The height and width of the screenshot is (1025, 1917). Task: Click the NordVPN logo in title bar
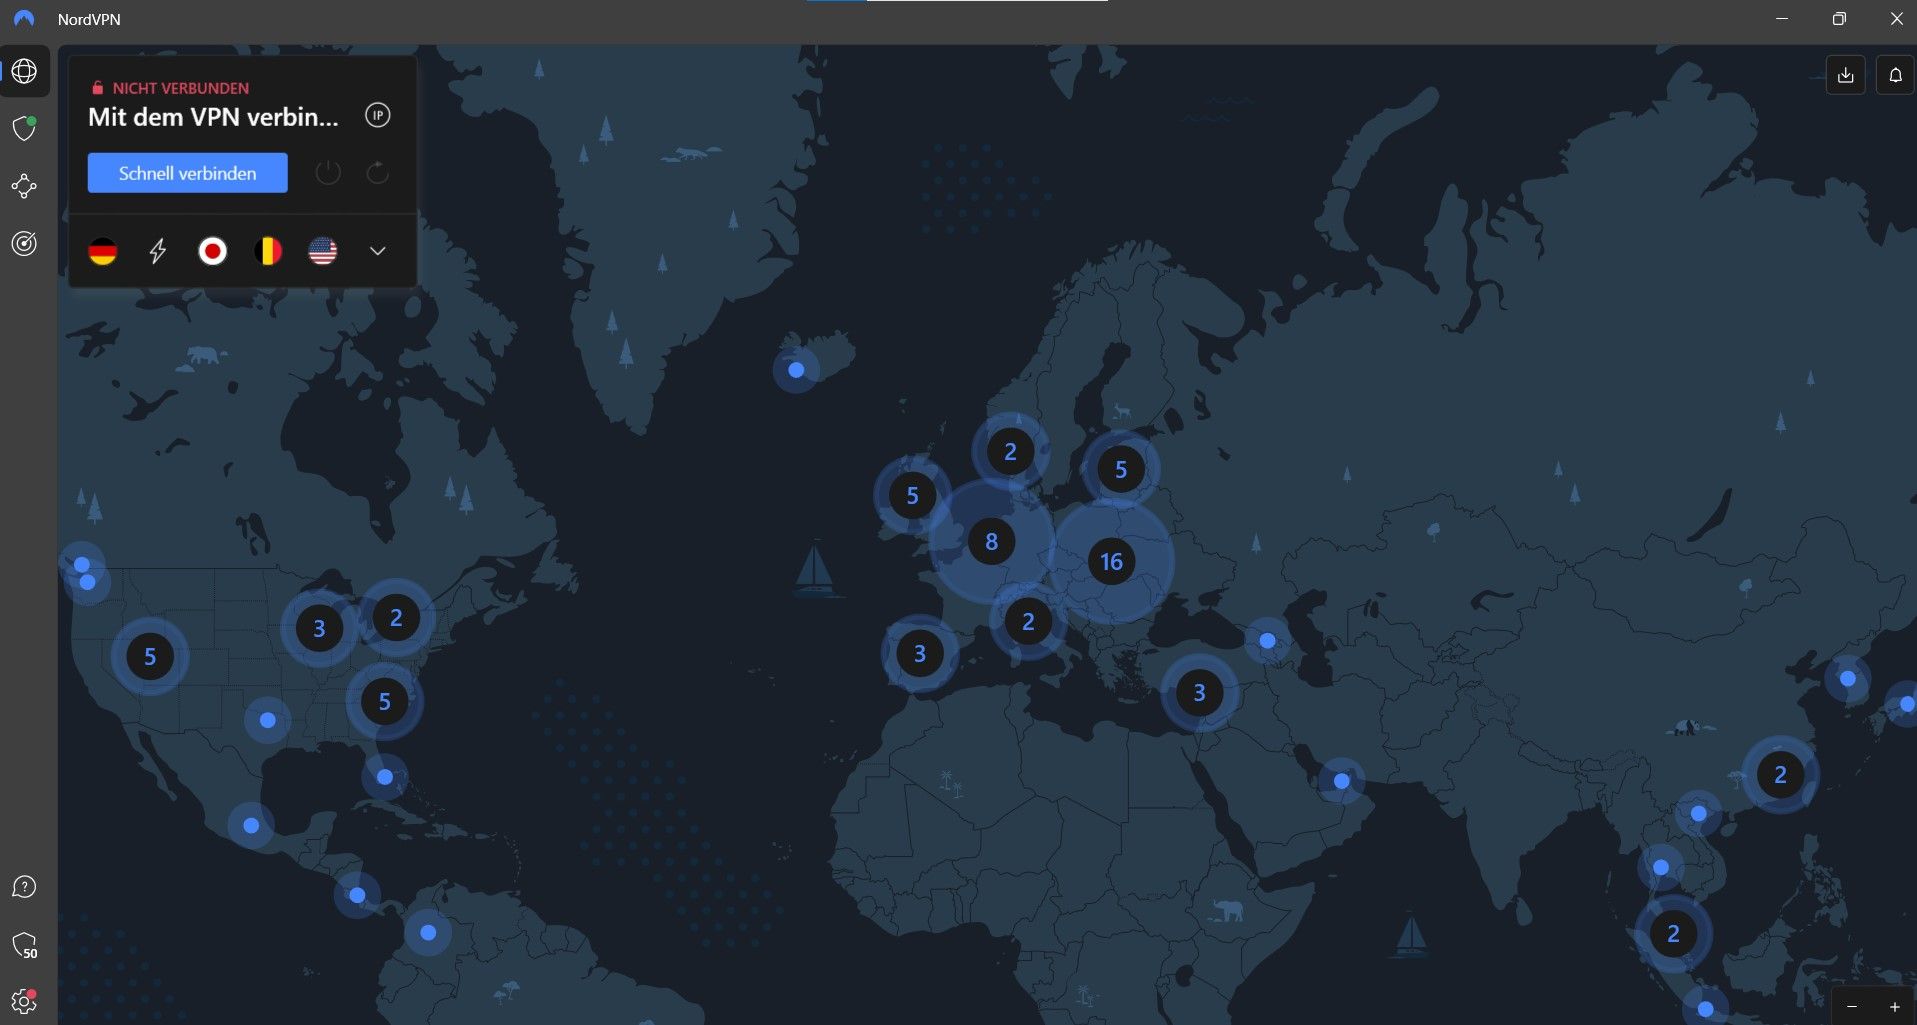[x=24, y=19]
